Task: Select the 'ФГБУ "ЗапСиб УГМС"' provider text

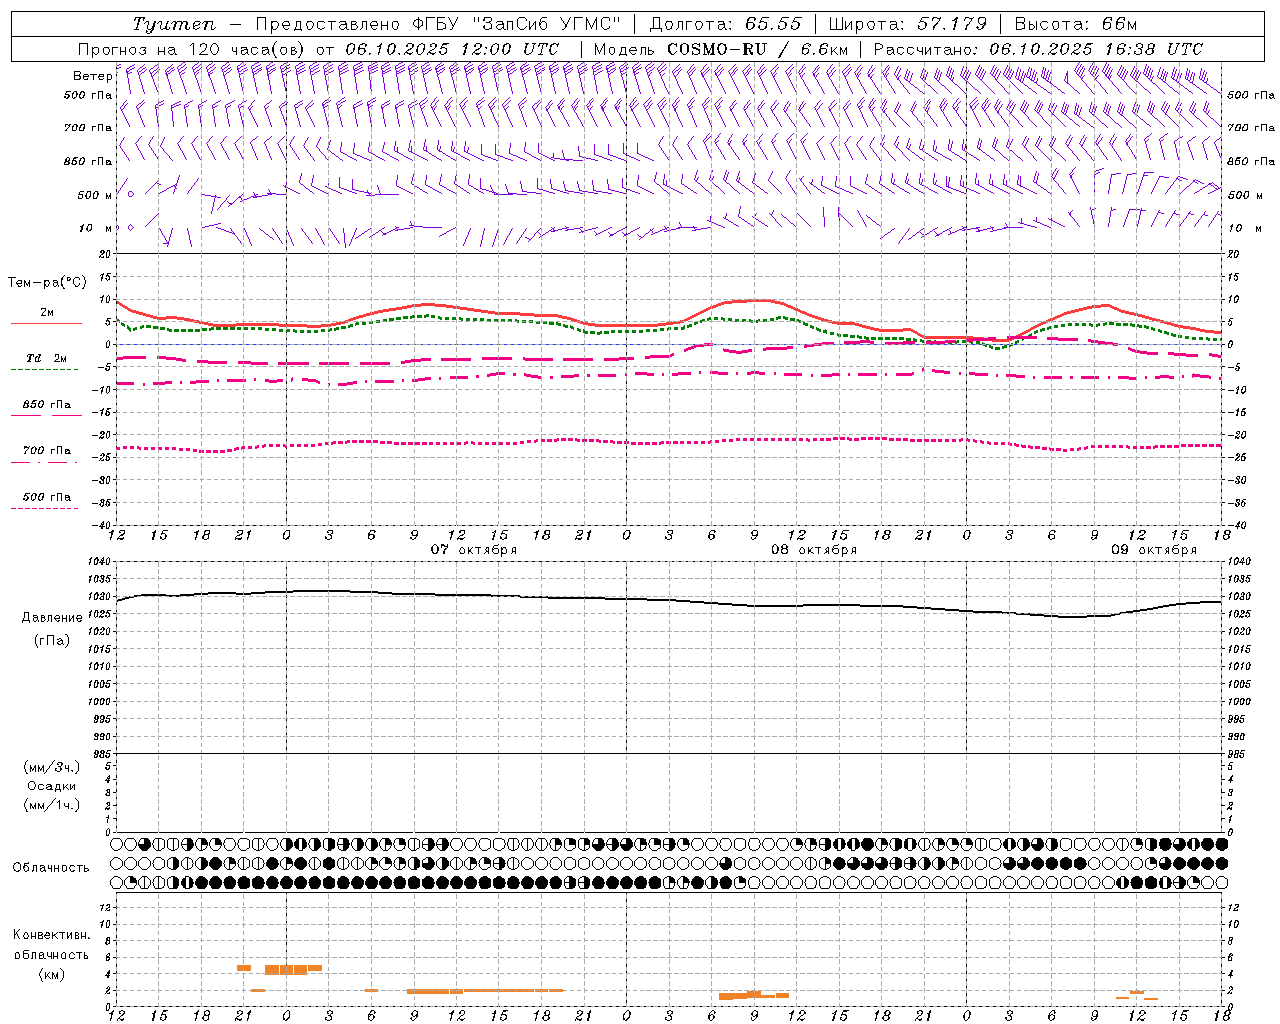Action: [516, 24]
